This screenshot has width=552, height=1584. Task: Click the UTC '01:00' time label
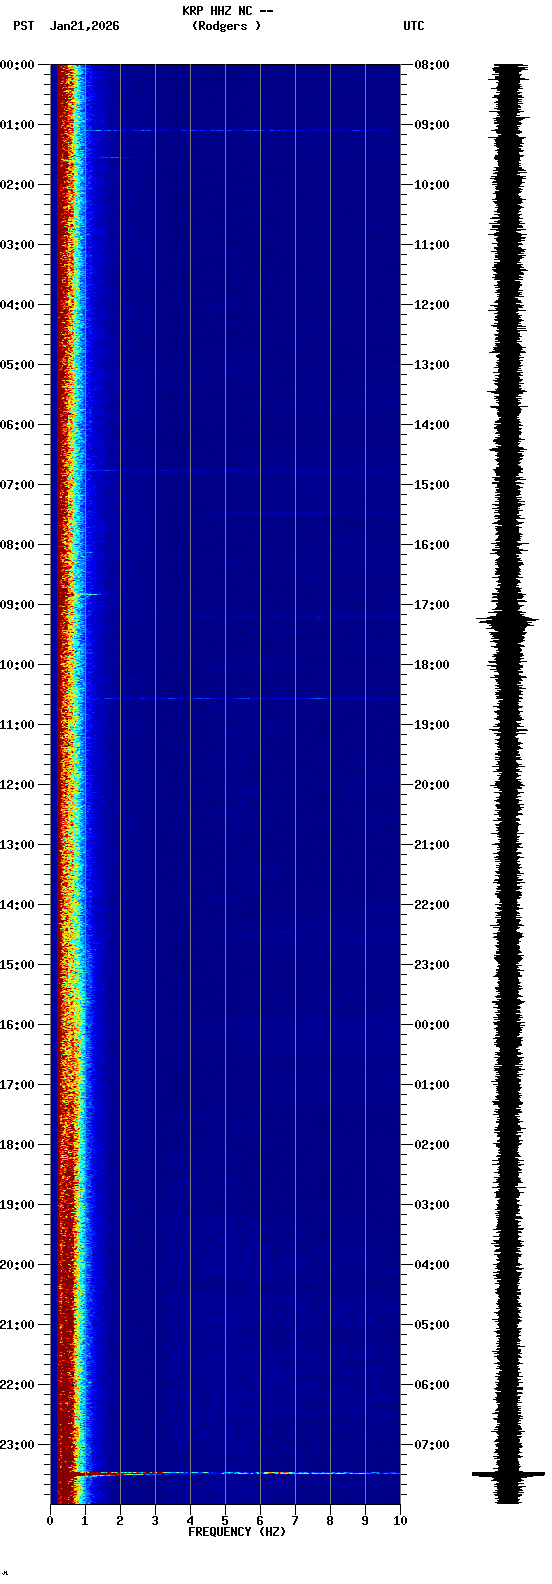431,1085
